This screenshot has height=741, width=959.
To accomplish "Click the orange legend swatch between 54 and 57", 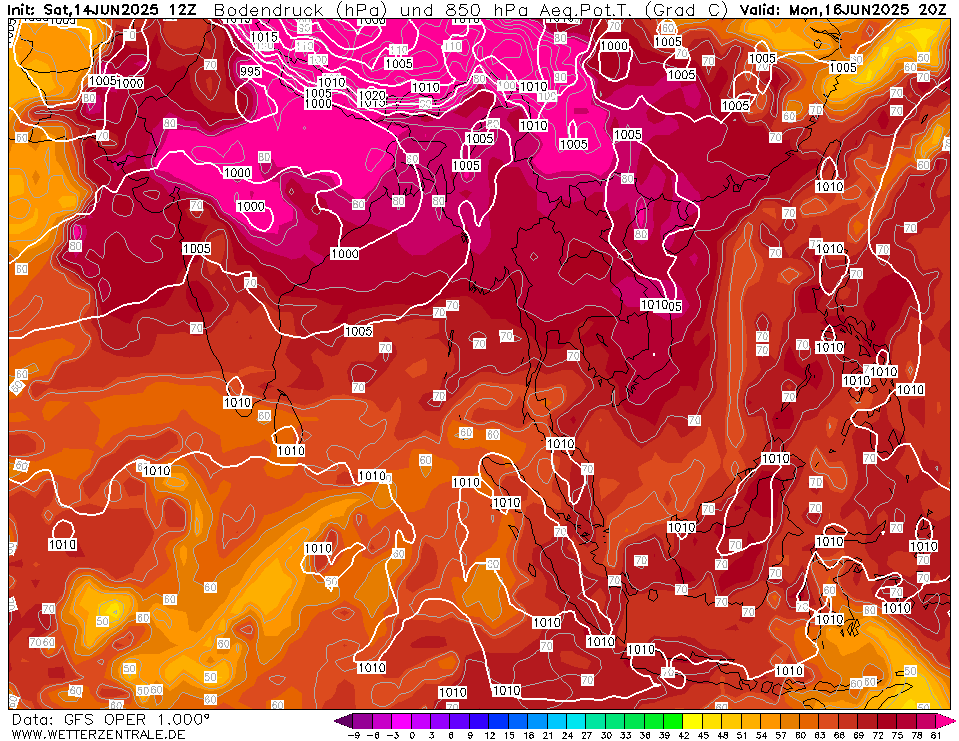I will tap(771, 721).
